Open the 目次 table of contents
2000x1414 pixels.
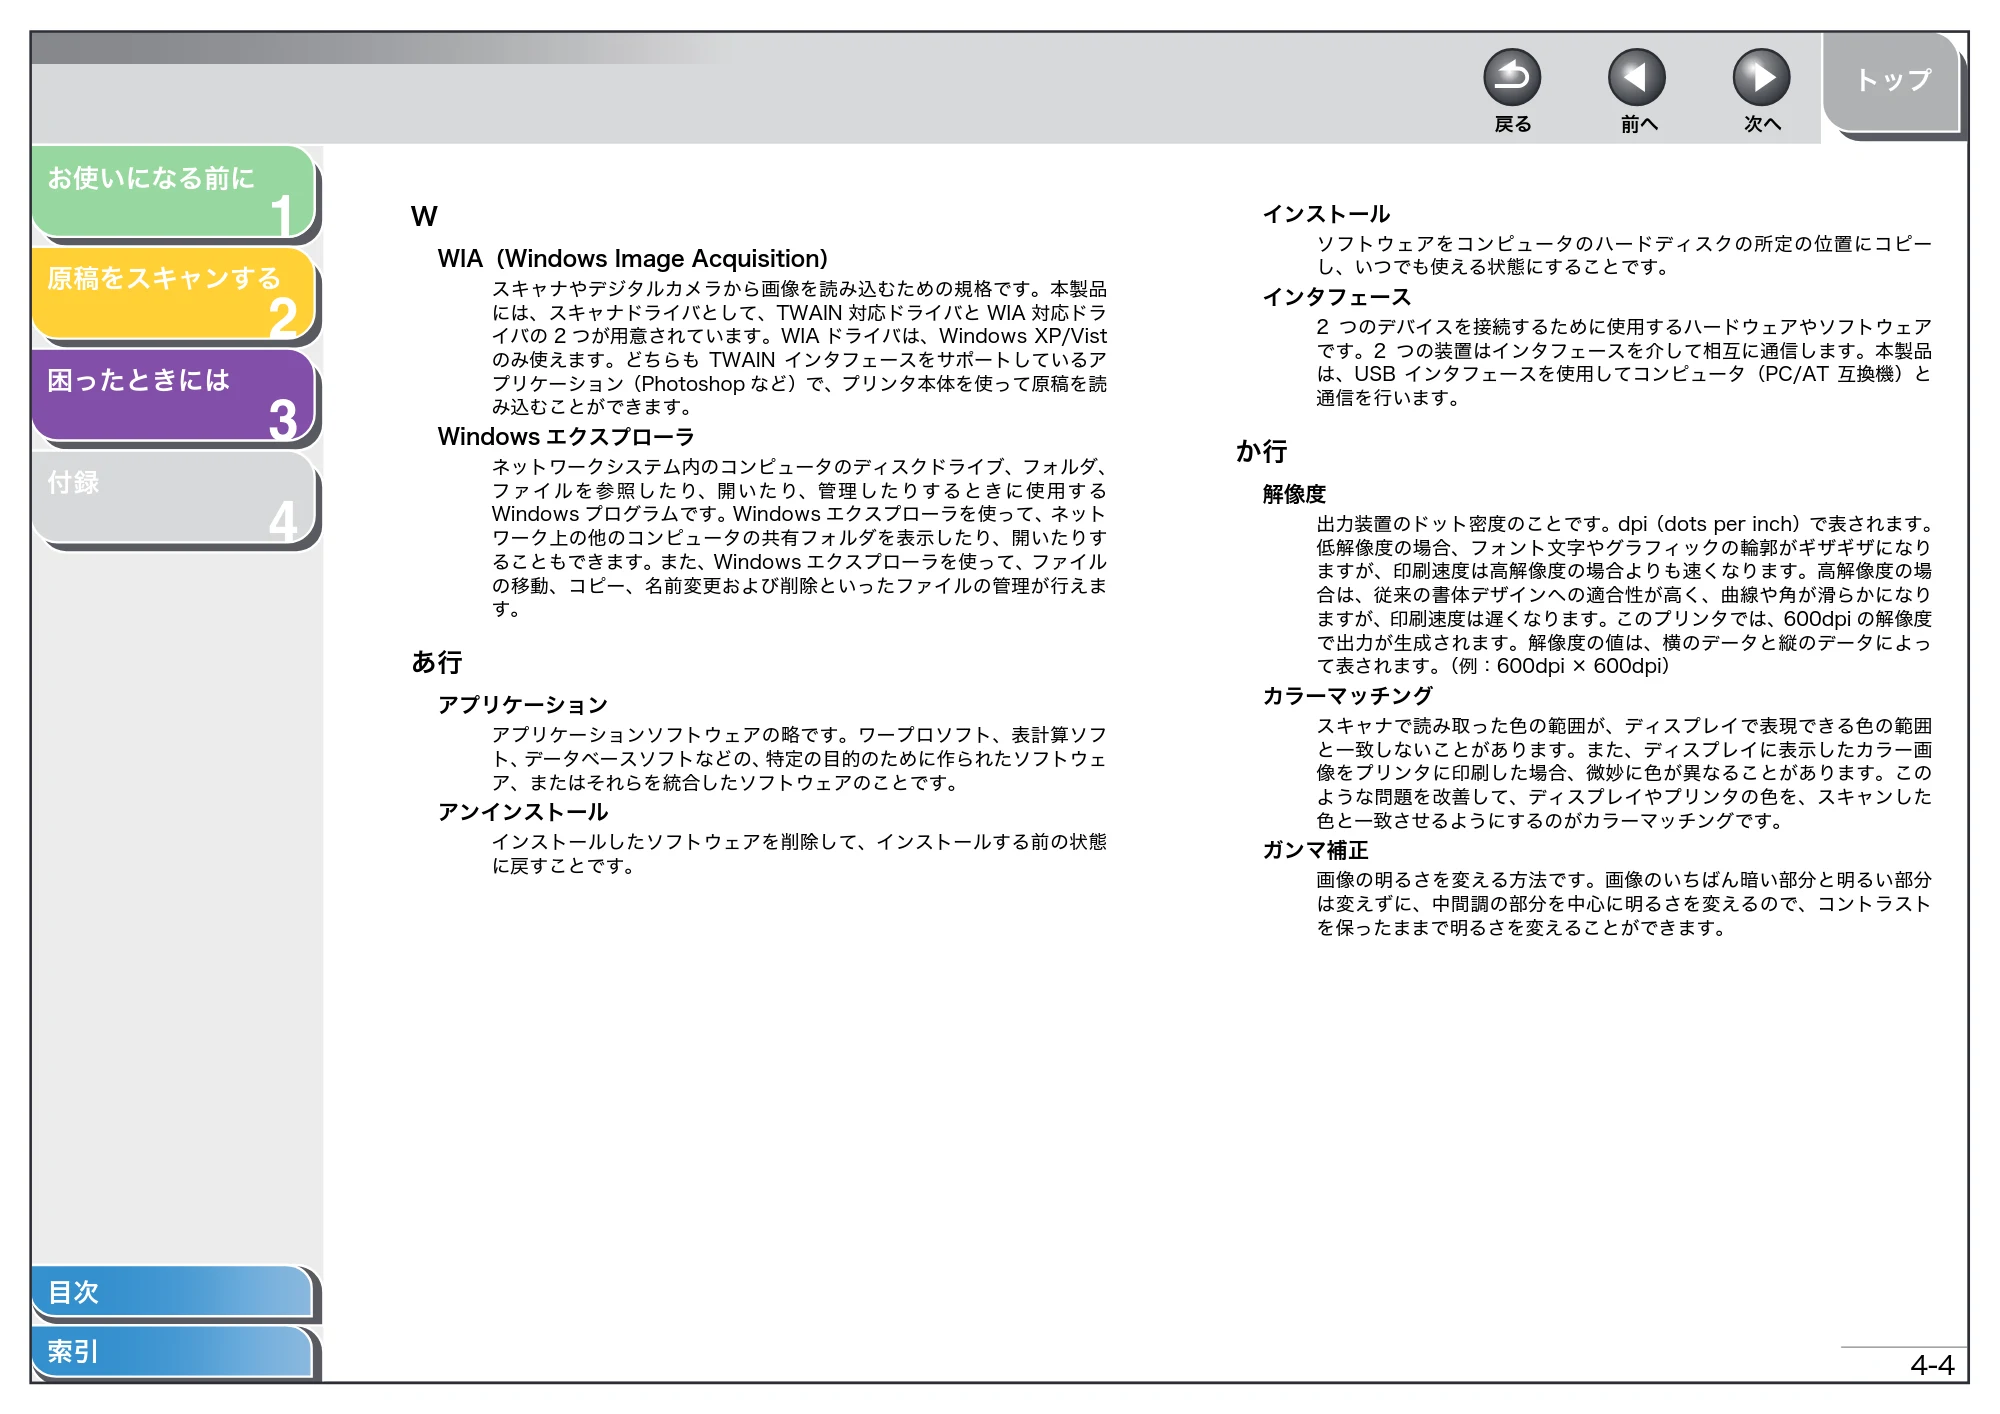[172, 1292]
